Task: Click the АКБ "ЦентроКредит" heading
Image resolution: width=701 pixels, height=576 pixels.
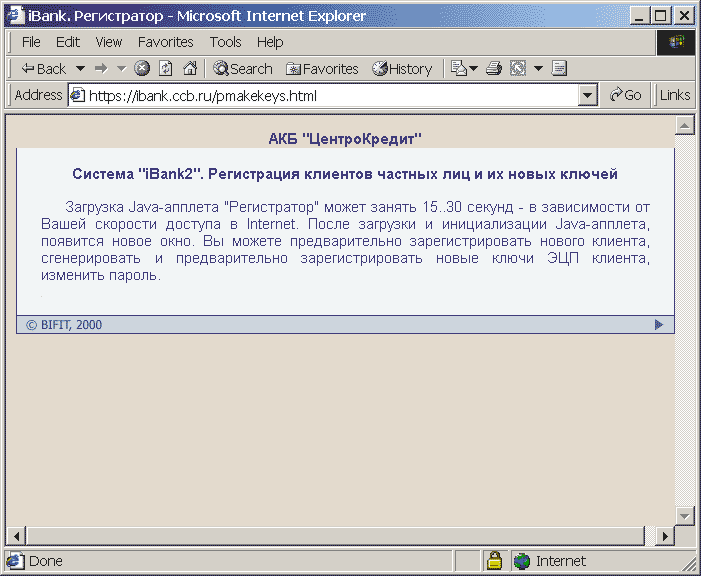Action: coord(345,139)
